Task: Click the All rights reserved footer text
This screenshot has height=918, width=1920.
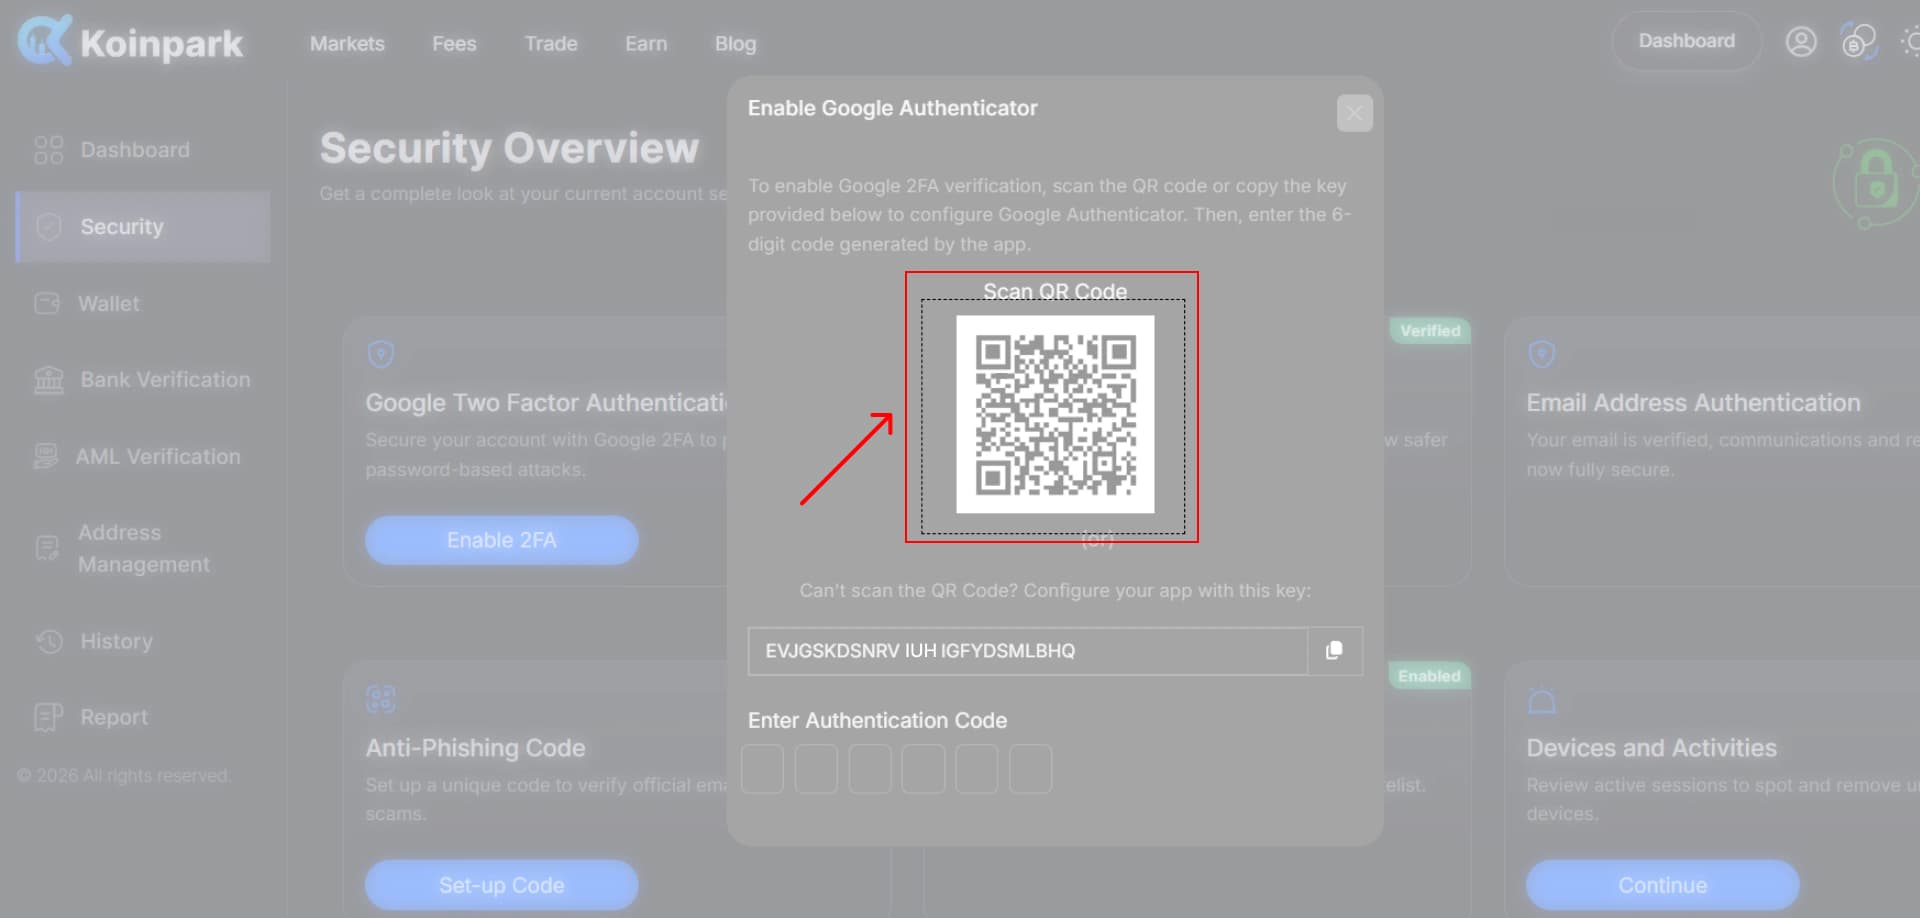Action: tap(124, 776)
